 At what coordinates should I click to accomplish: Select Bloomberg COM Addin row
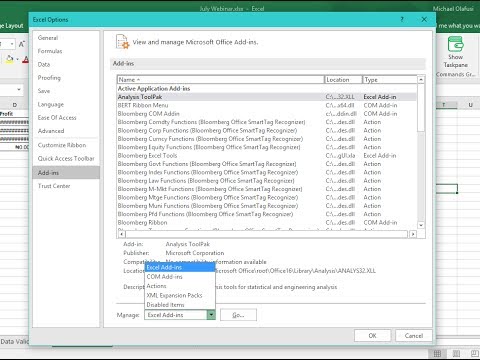pyautogui.click(x=267, y=114)
